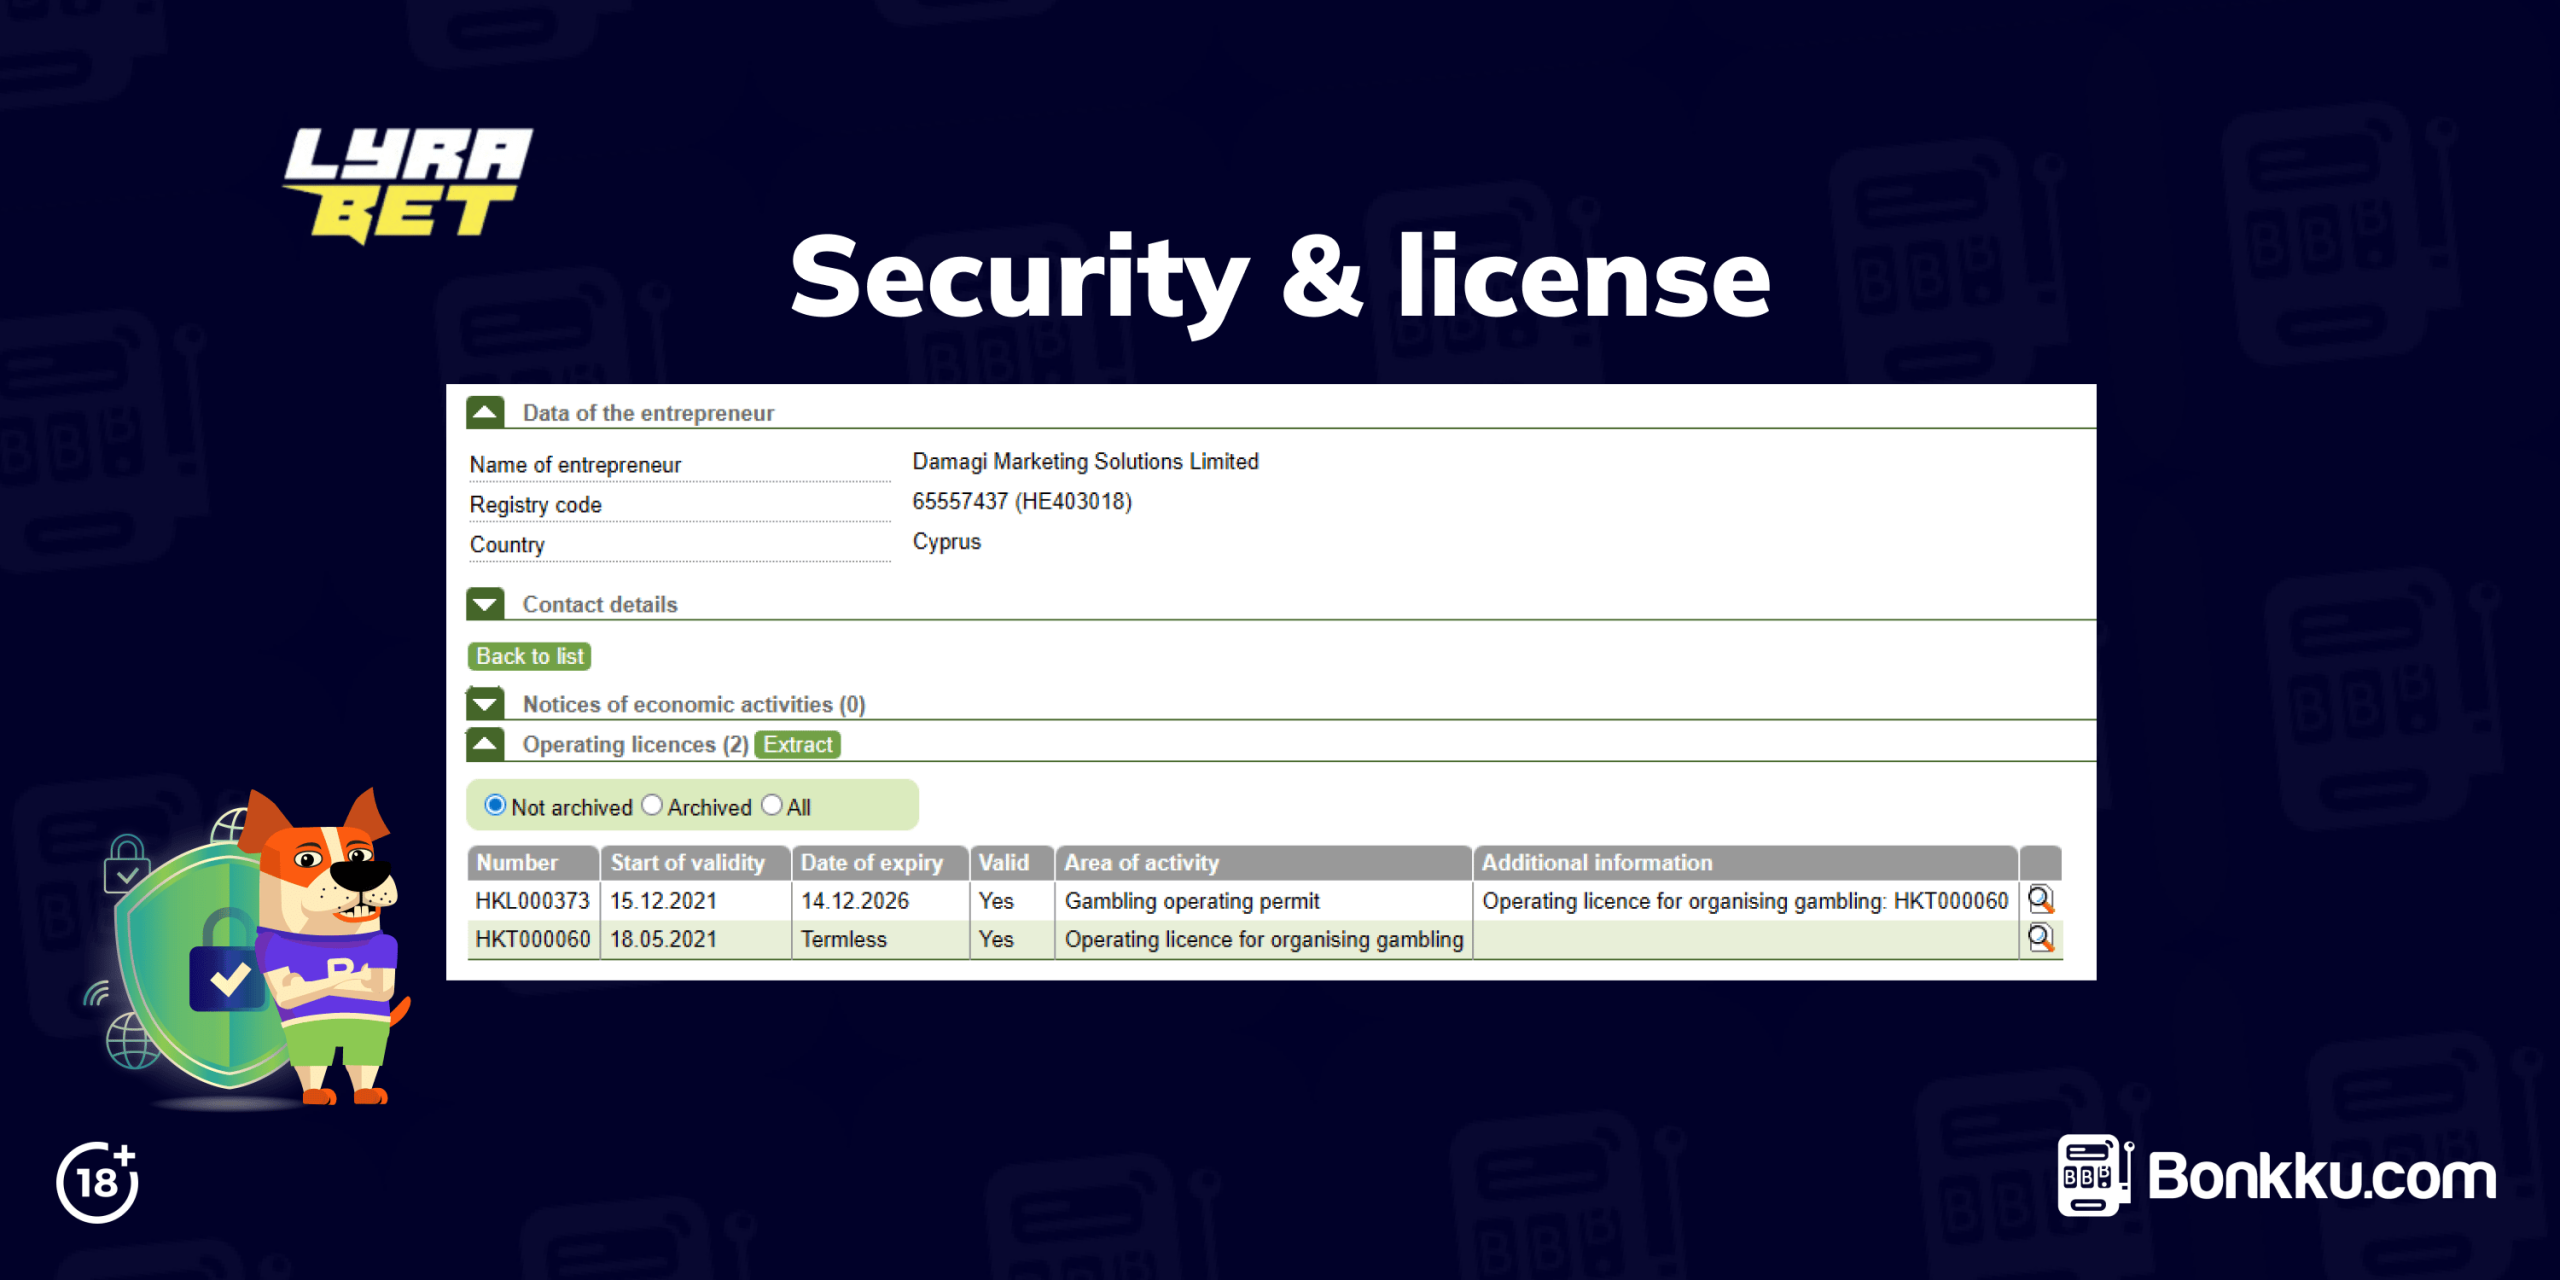The image size is (2560, 1280).
Task: Select the All radio button
Action: pyautogui.click(x=772, y=805)
